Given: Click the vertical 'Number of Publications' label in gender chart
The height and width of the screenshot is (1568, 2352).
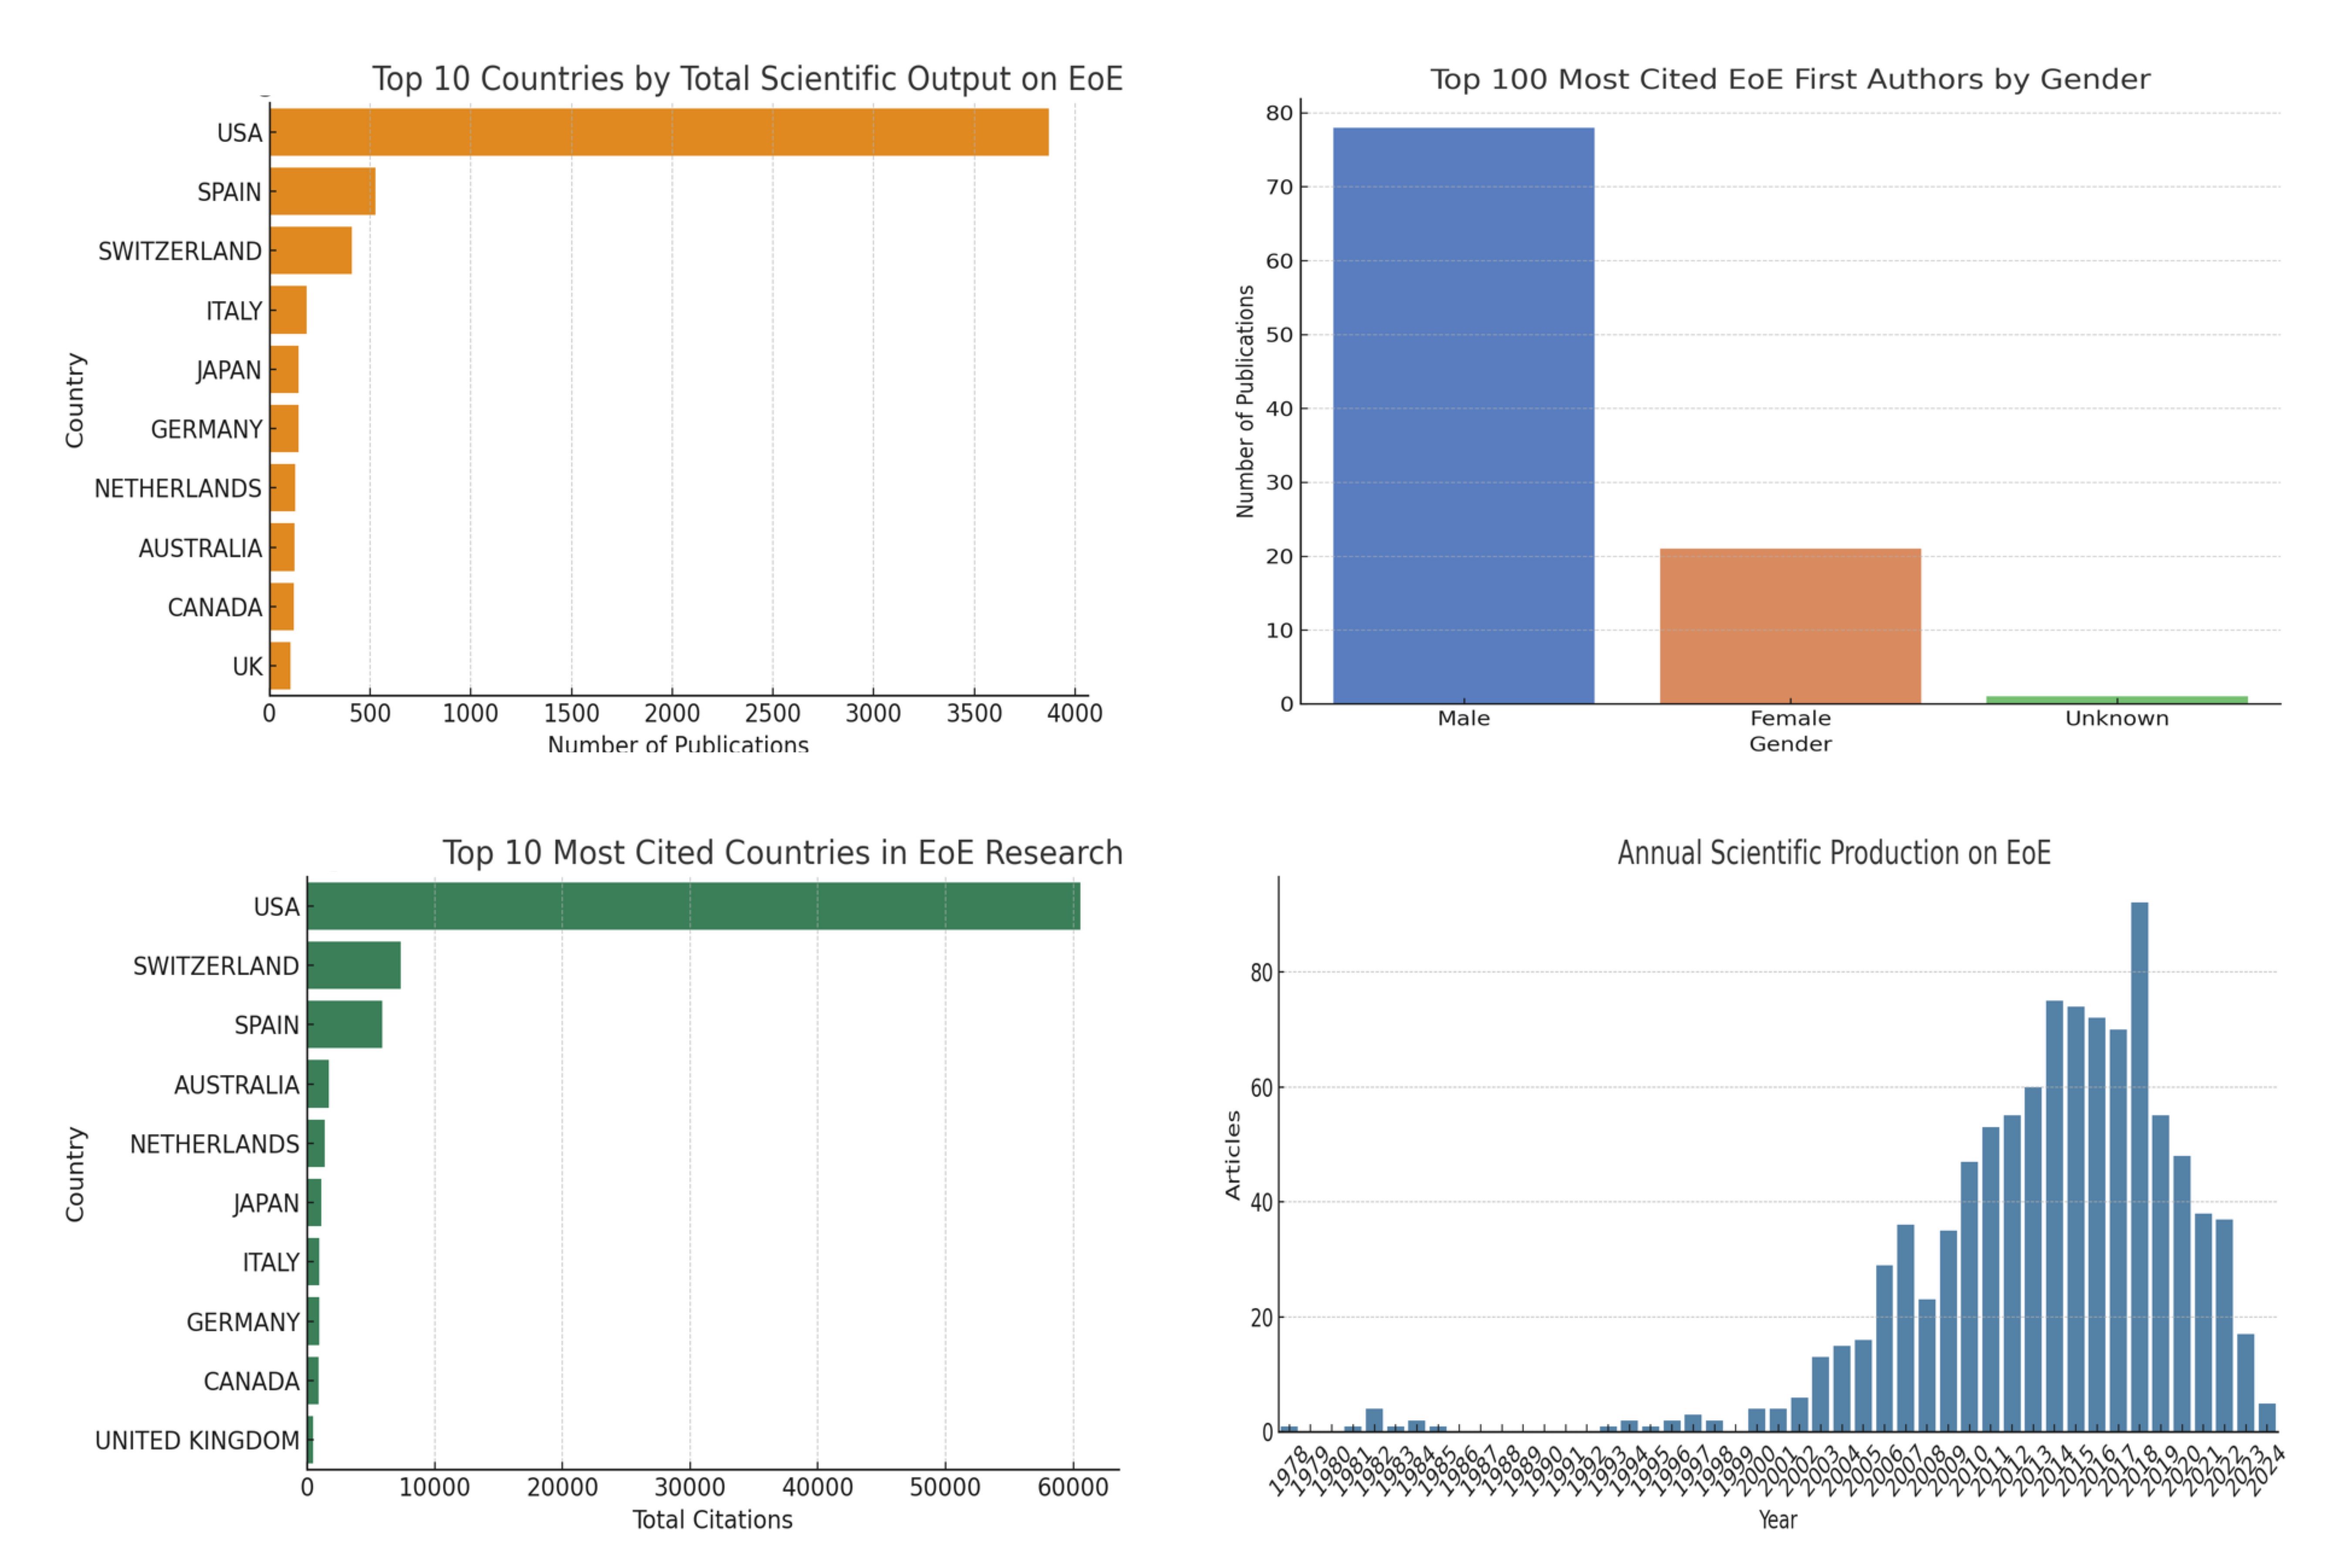Looking at the screenshot, I should [x=1245, y=402].
